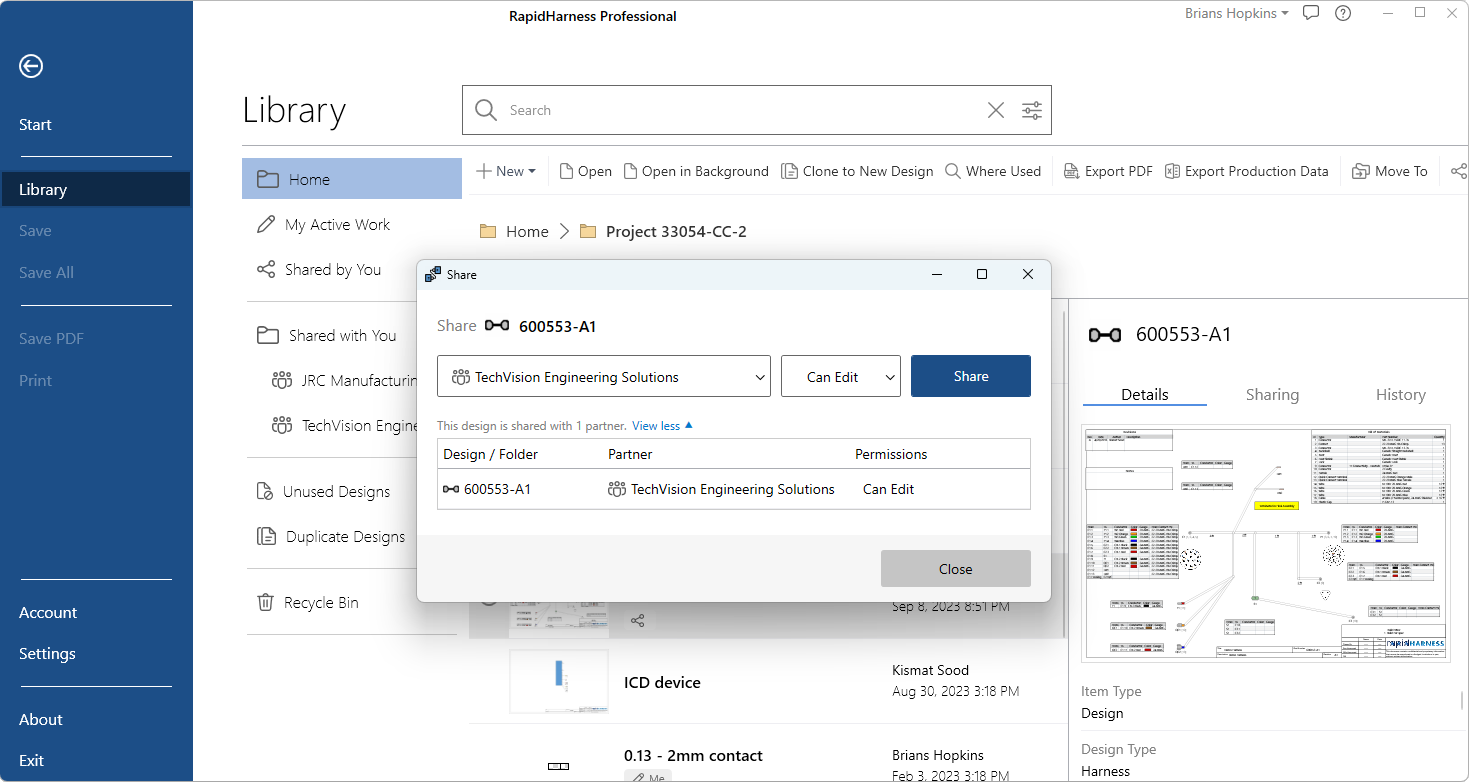
Task: Switch to the History tab
Action: (1400, 395)
